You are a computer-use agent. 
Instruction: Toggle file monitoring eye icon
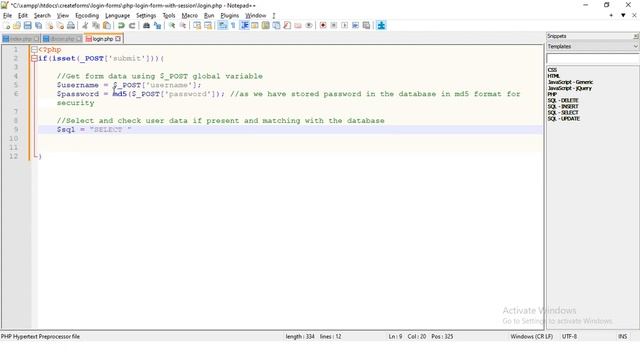(309, 25)
